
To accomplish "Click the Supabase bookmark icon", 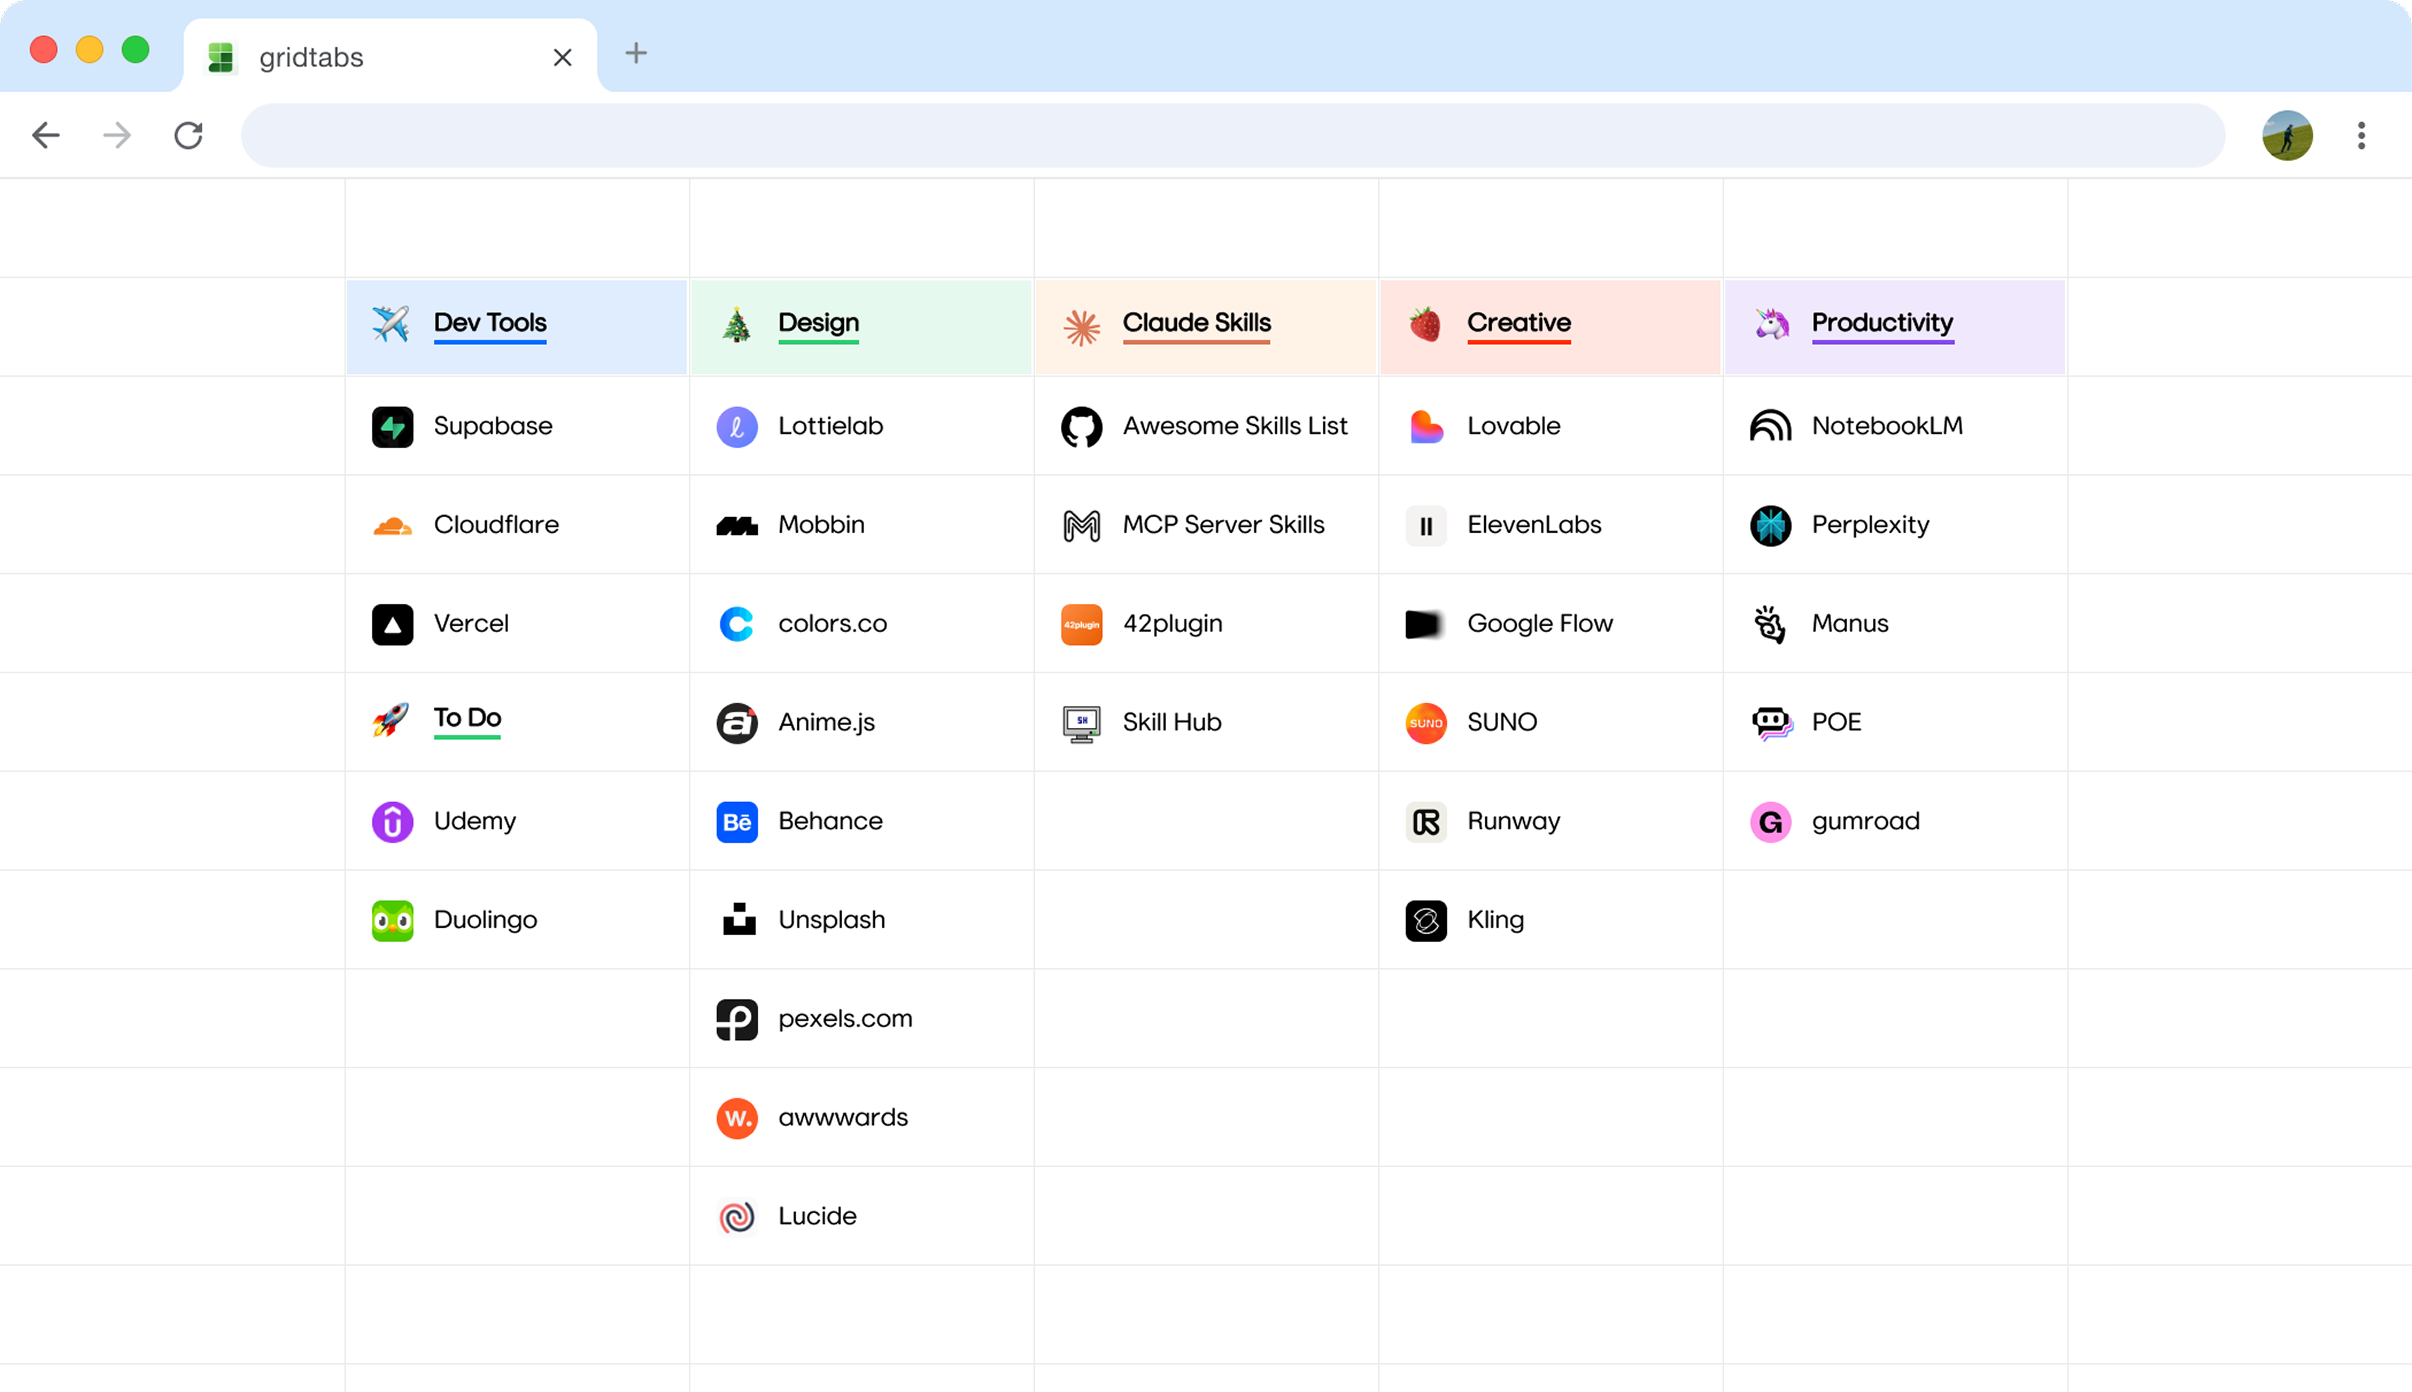I will point(392,427).
